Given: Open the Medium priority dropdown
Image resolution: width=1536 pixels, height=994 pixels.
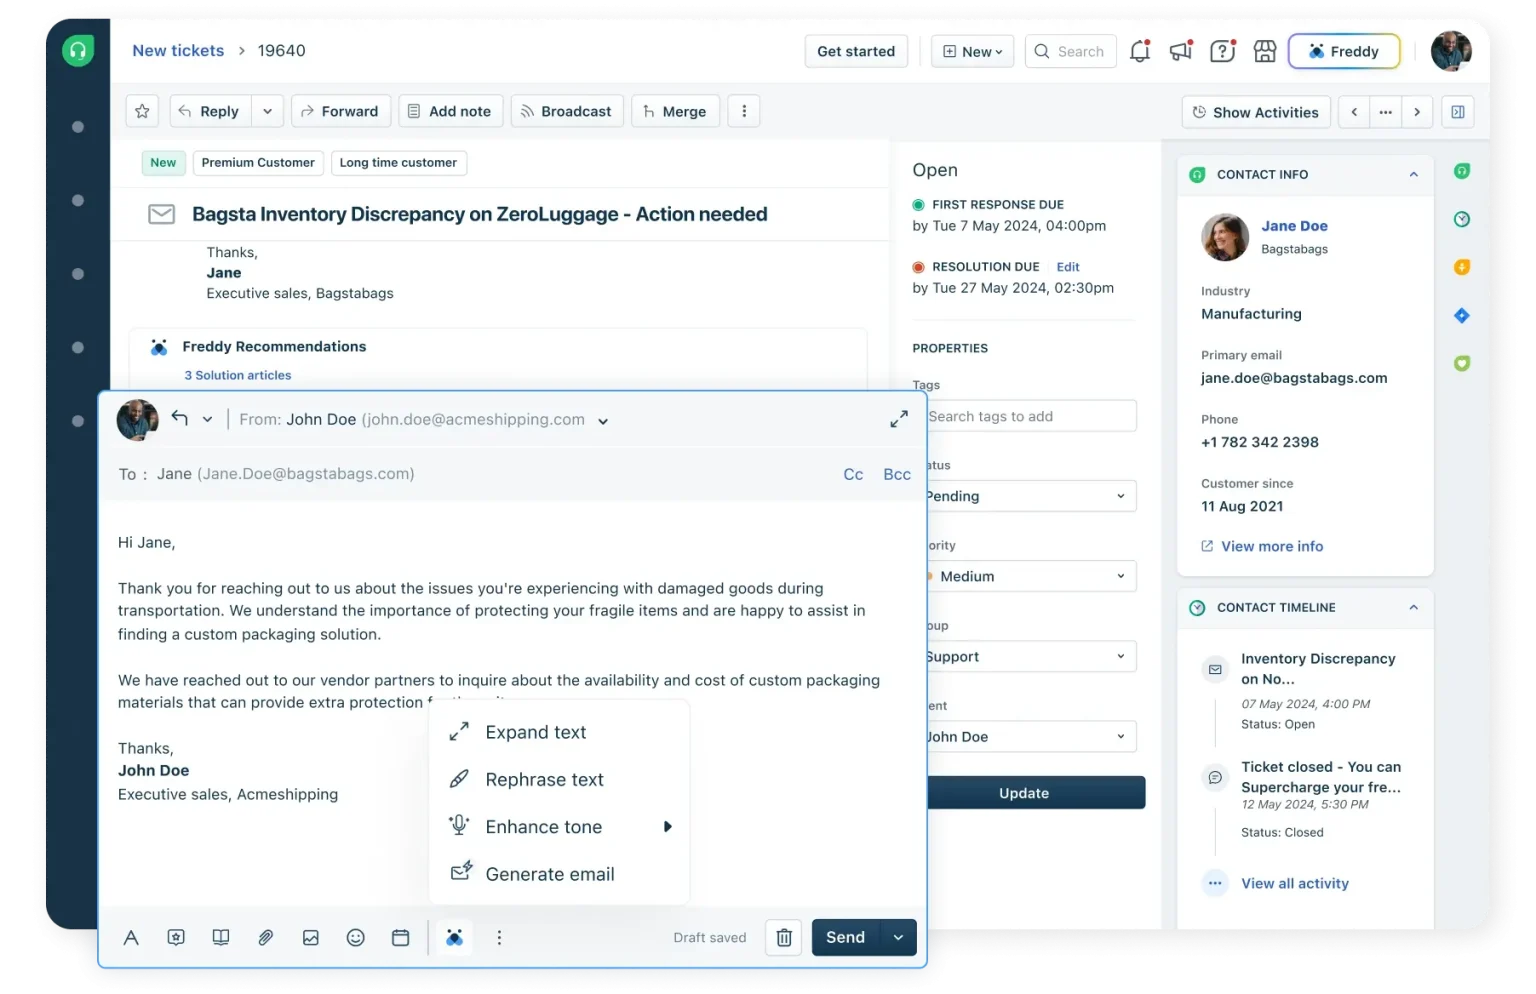Looking at the screenshot, I should 1030,576.
